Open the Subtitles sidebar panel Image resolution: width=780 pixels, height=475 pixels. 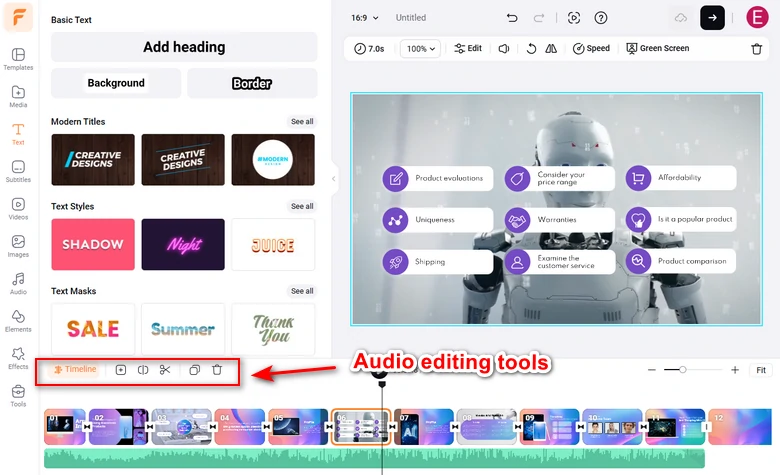pos(18,172)
